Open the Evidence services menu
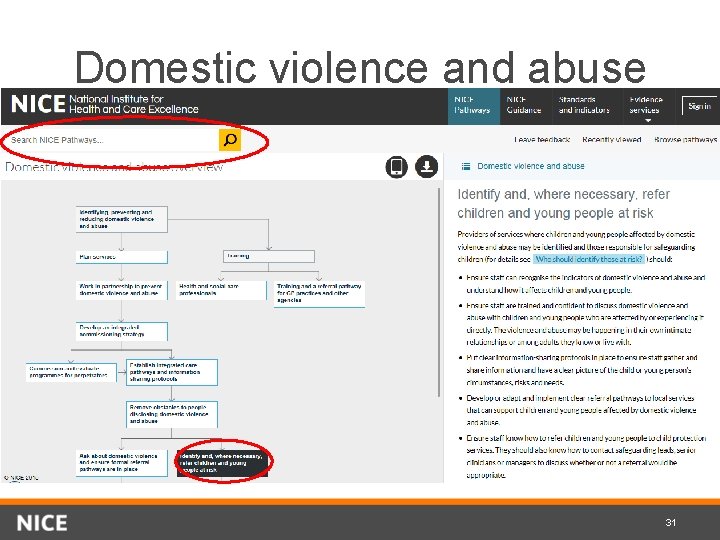Screen dimensions: 720x540 [x=646, y=105]
